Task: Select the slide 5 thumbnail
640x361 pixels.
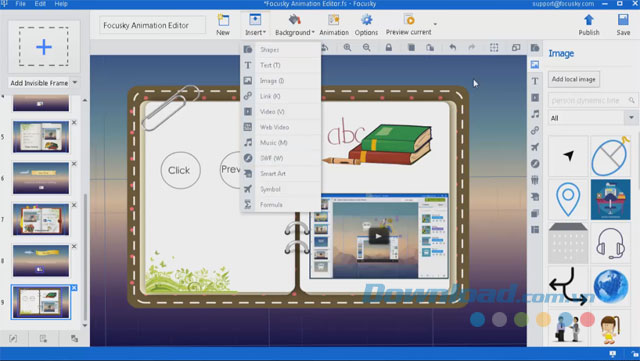Action: [x=41, y=137]
